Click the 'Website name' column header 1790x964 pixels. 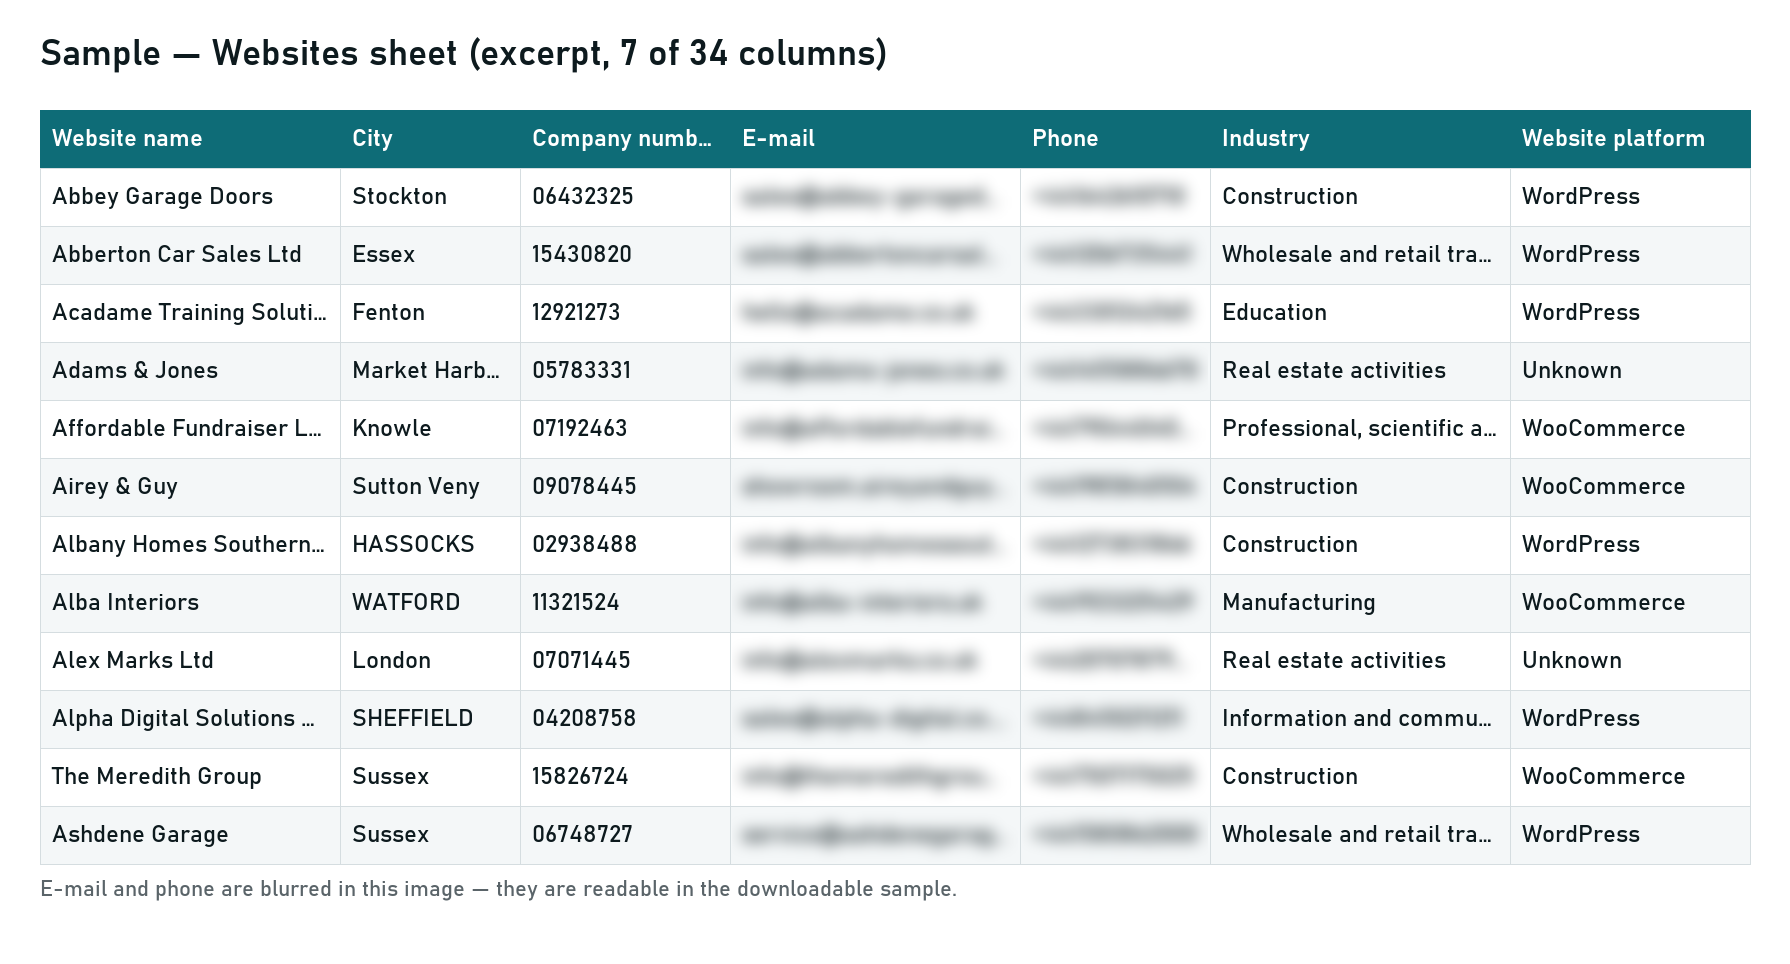click(x=190, y=139)
